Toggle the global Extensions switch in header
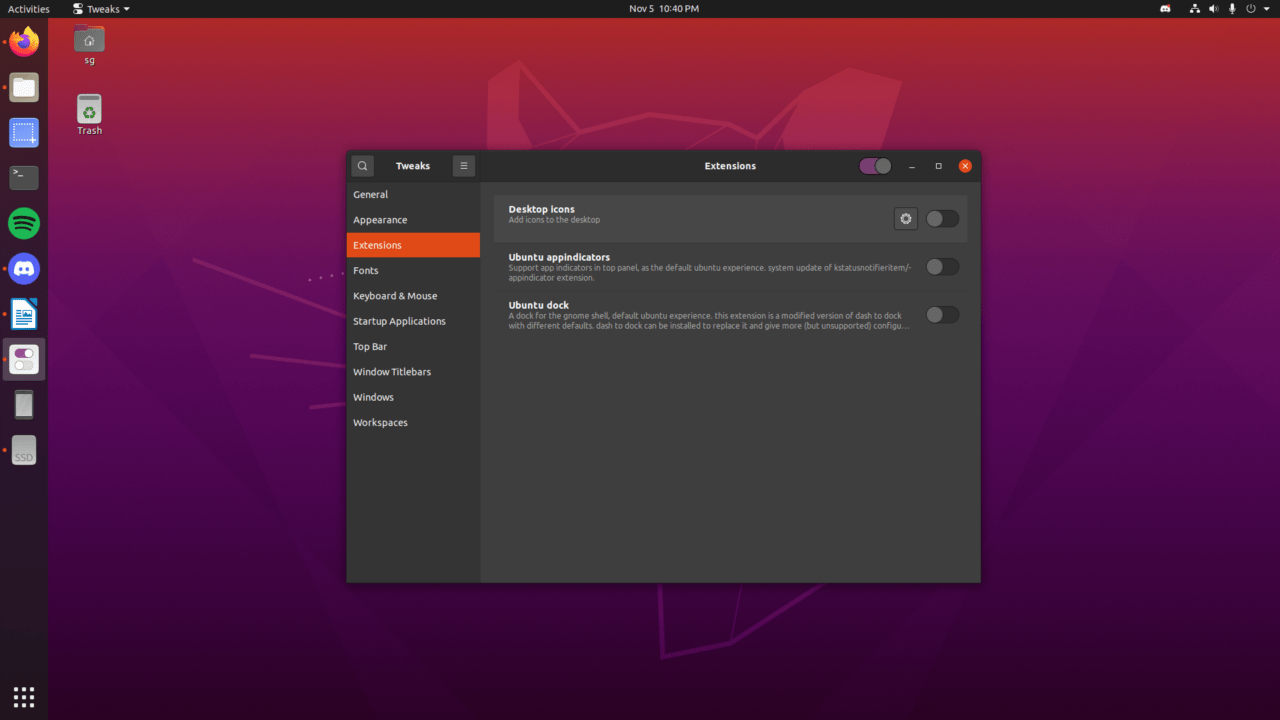1280x720 pixels. click(x=876, y=166)
